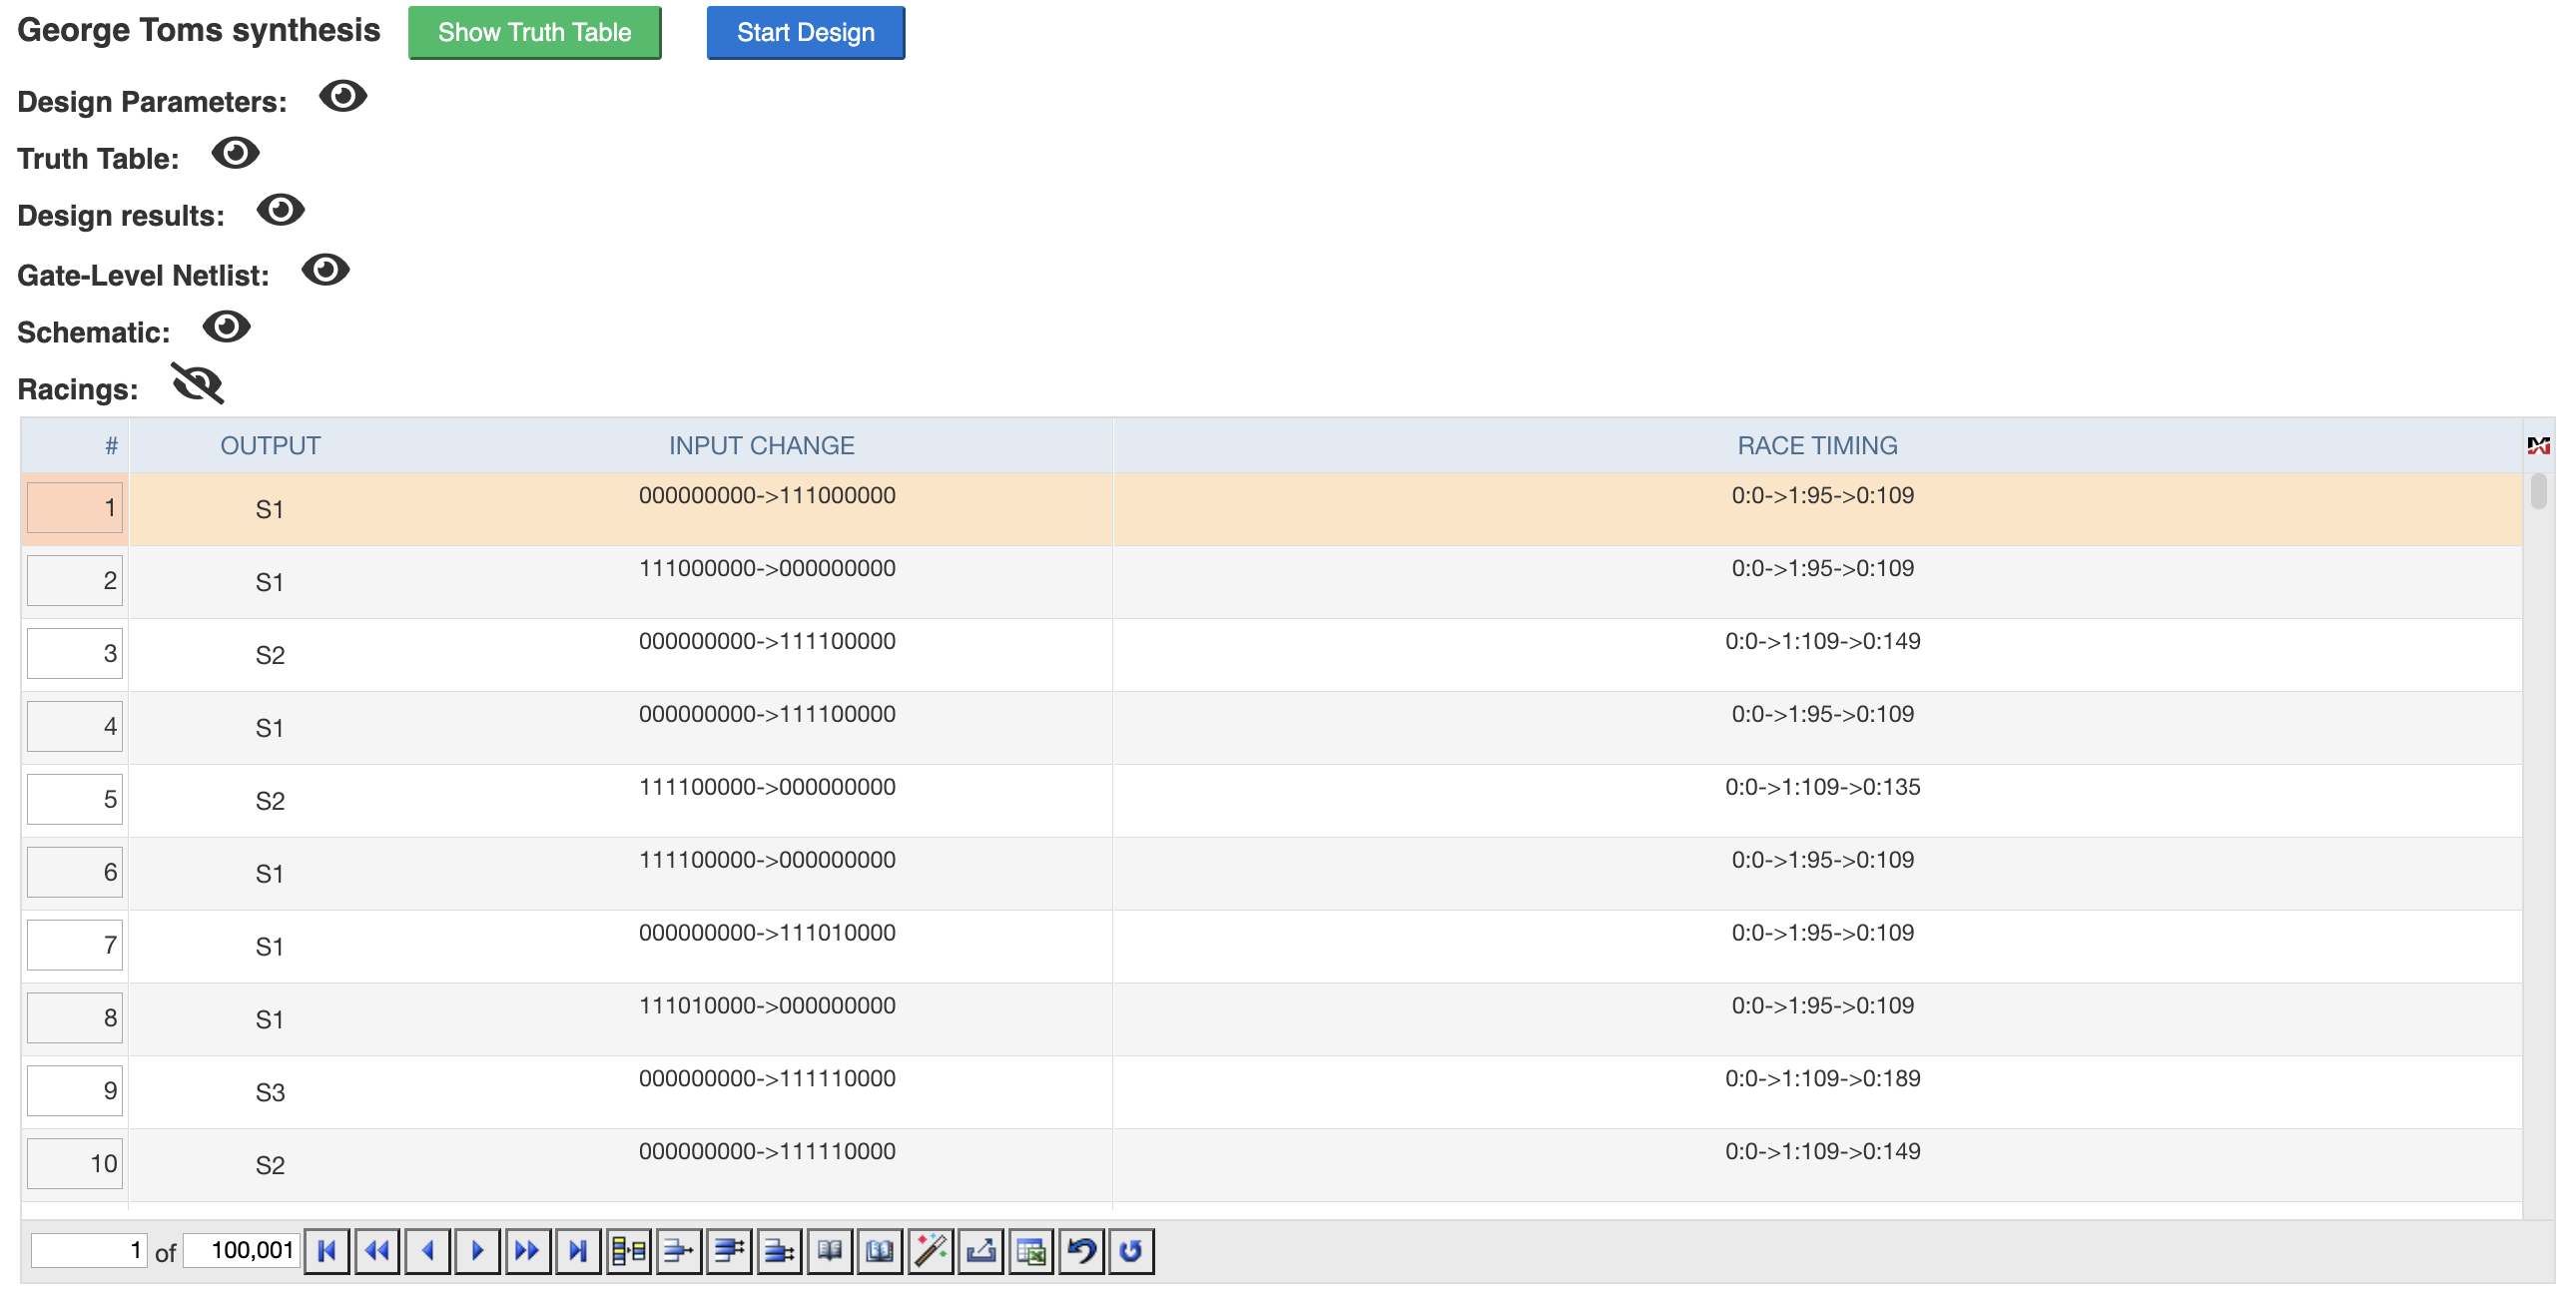Click the INPUT CHANGE column header

(x=761, y=446)
